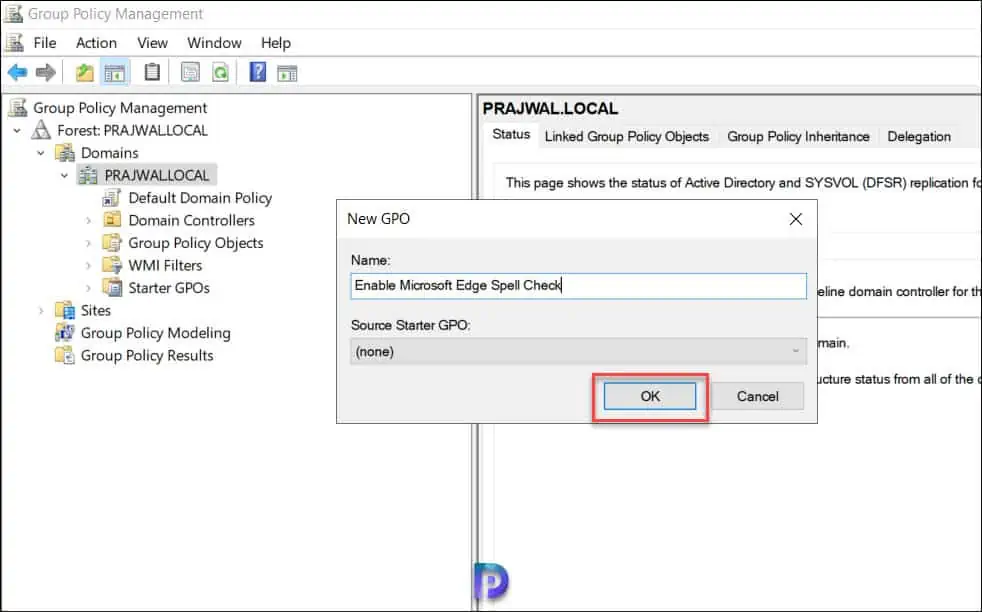Collapse the Forest: PRAJWAL.LOCAL node

[x=18, y=131]
